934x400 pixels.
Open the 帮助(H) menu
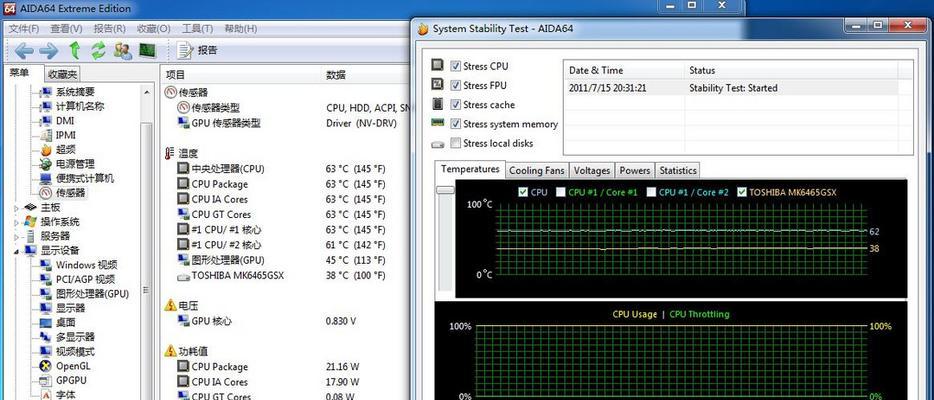tap(241, 29)
